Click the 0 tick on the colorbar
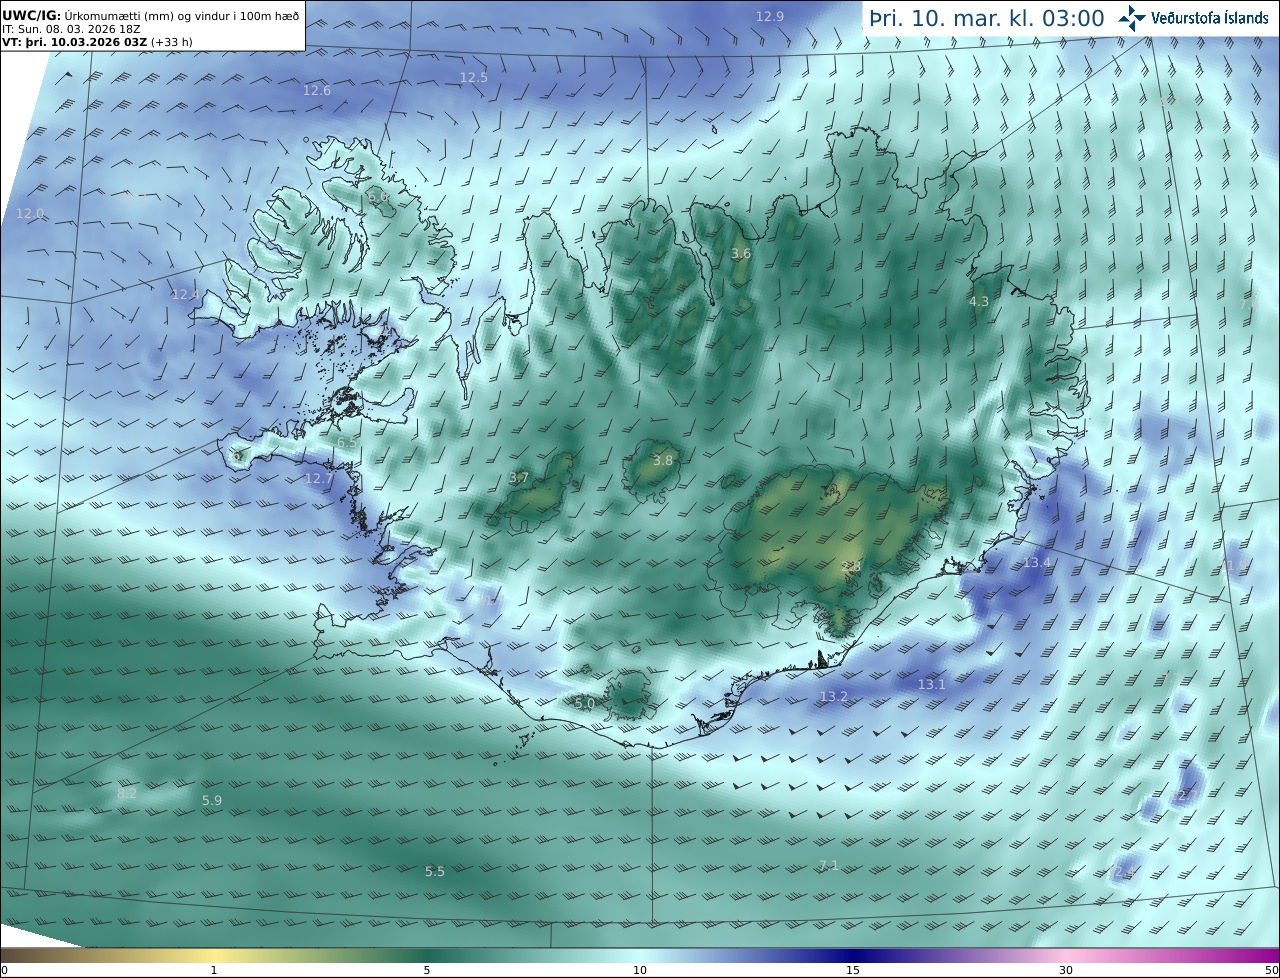Image resolution: width=1280 pixels, height=978 pixels. click(4, 970)
